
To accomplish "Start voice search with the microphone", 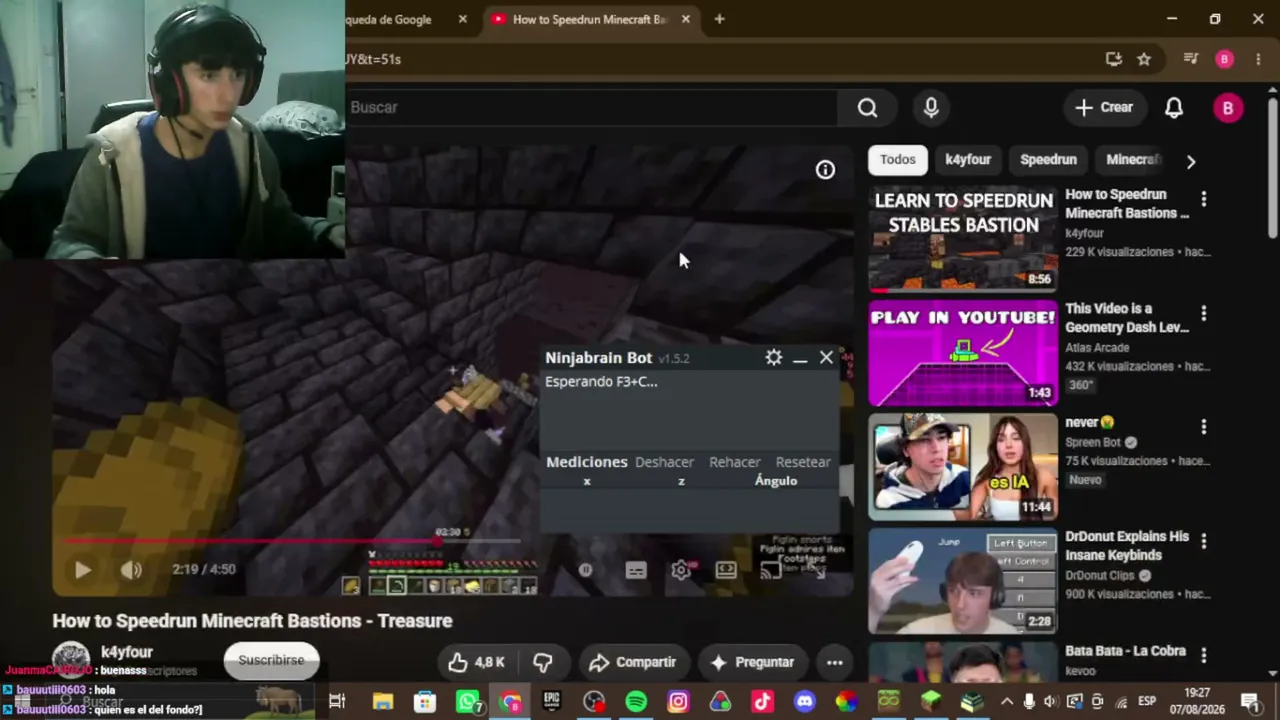I will pyautogui.click(x=931, y=107).
